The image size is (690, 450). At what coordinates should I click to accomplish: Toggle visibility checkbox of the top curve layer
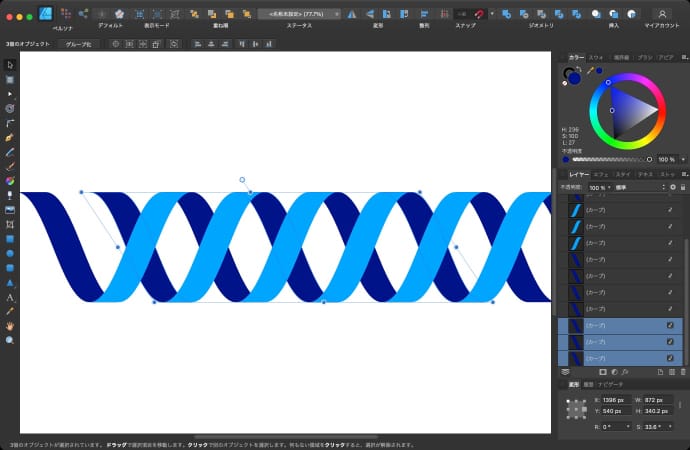(669, 211)
